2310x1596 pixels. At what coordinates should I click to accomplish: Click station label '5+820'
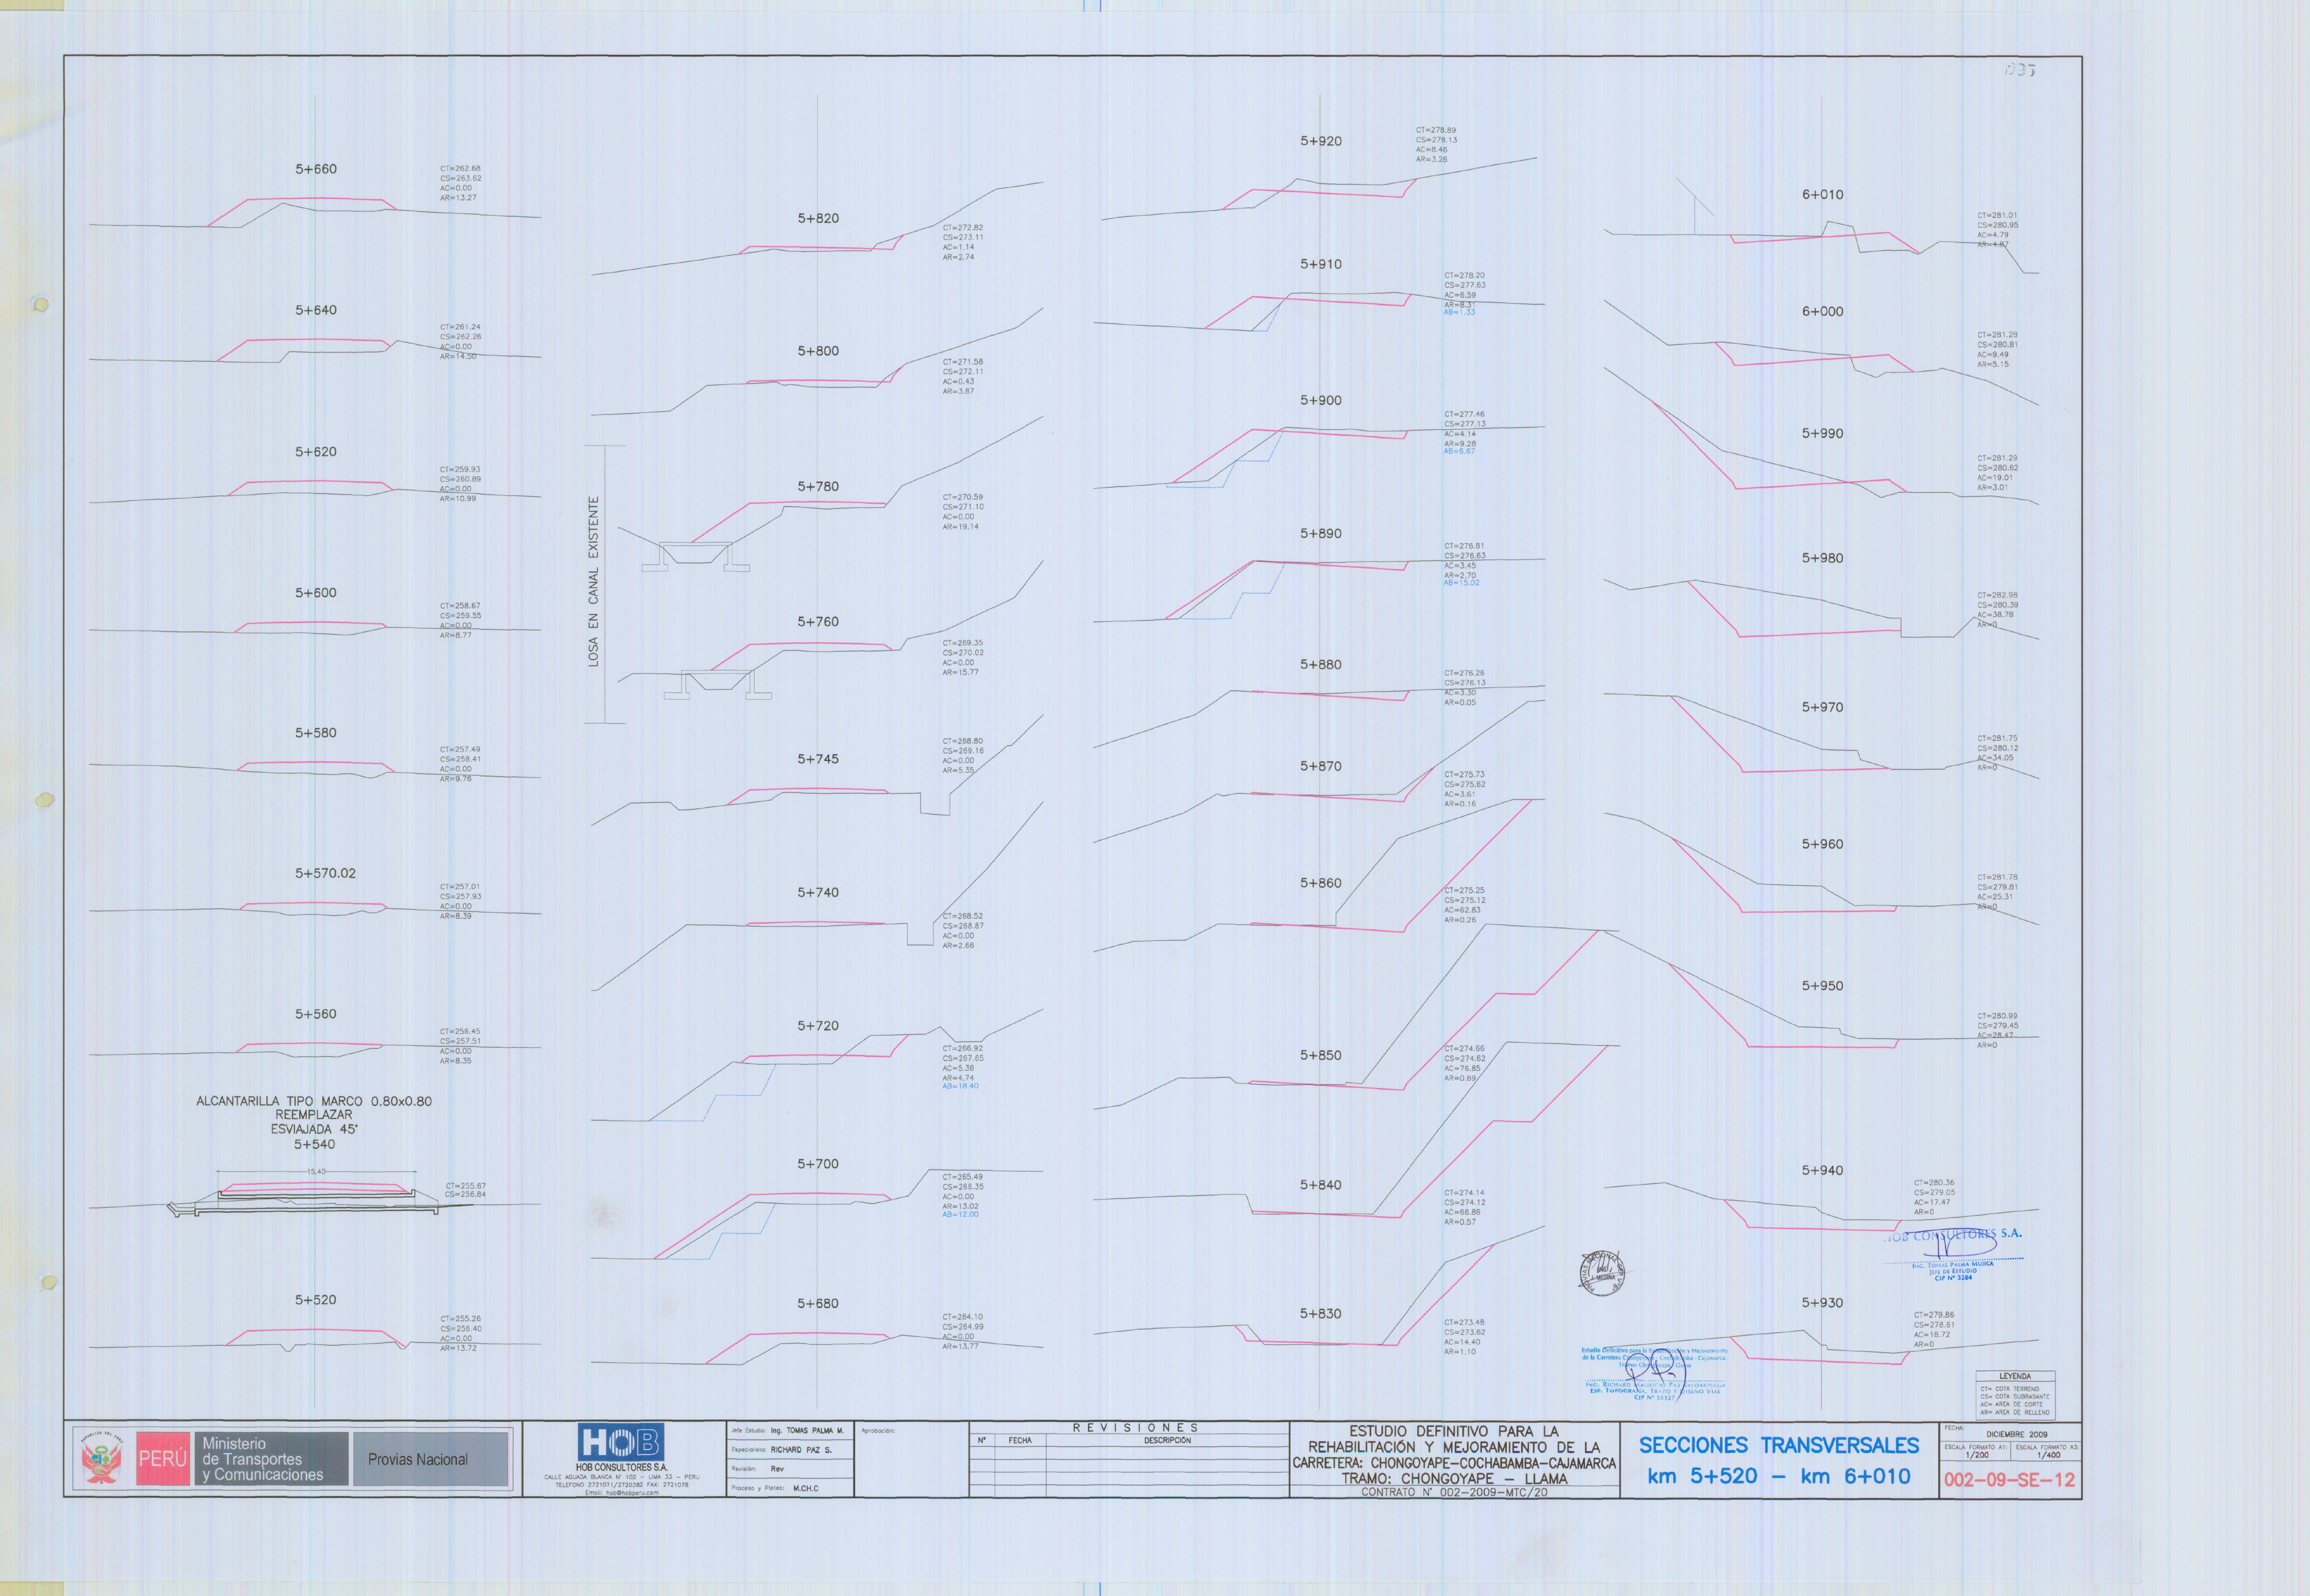(x=818, y=218)
